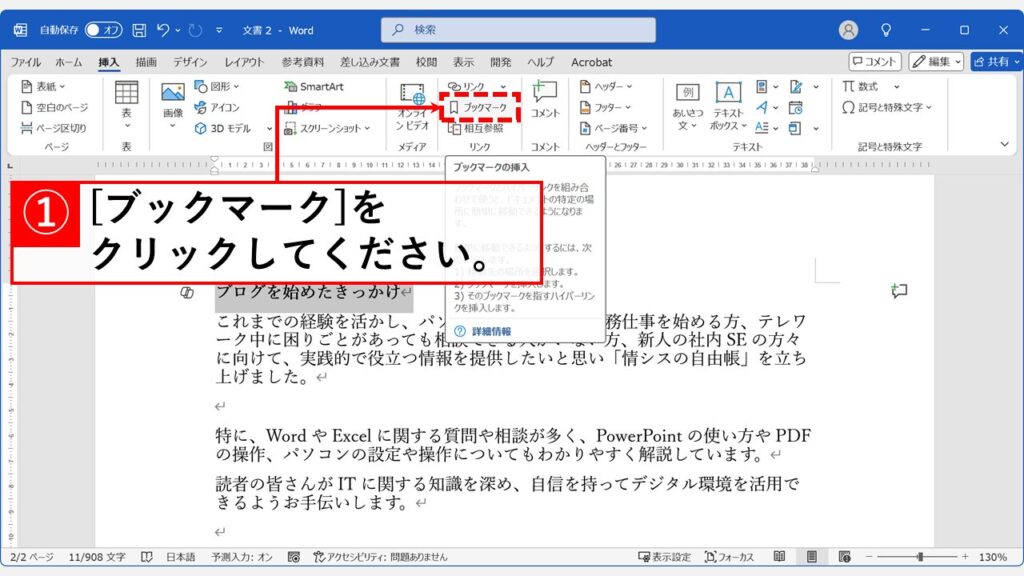
Task: Switch to Read Mode view
Action: [x=779, y=557]
